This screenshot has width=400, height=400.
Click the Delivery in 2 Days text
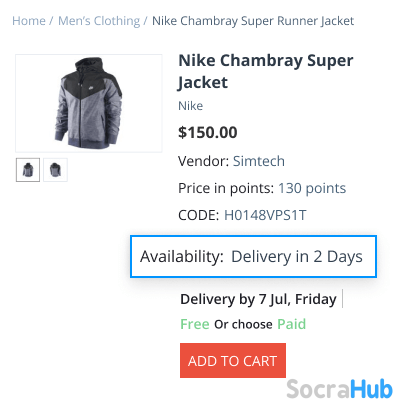tap(297, 257)
